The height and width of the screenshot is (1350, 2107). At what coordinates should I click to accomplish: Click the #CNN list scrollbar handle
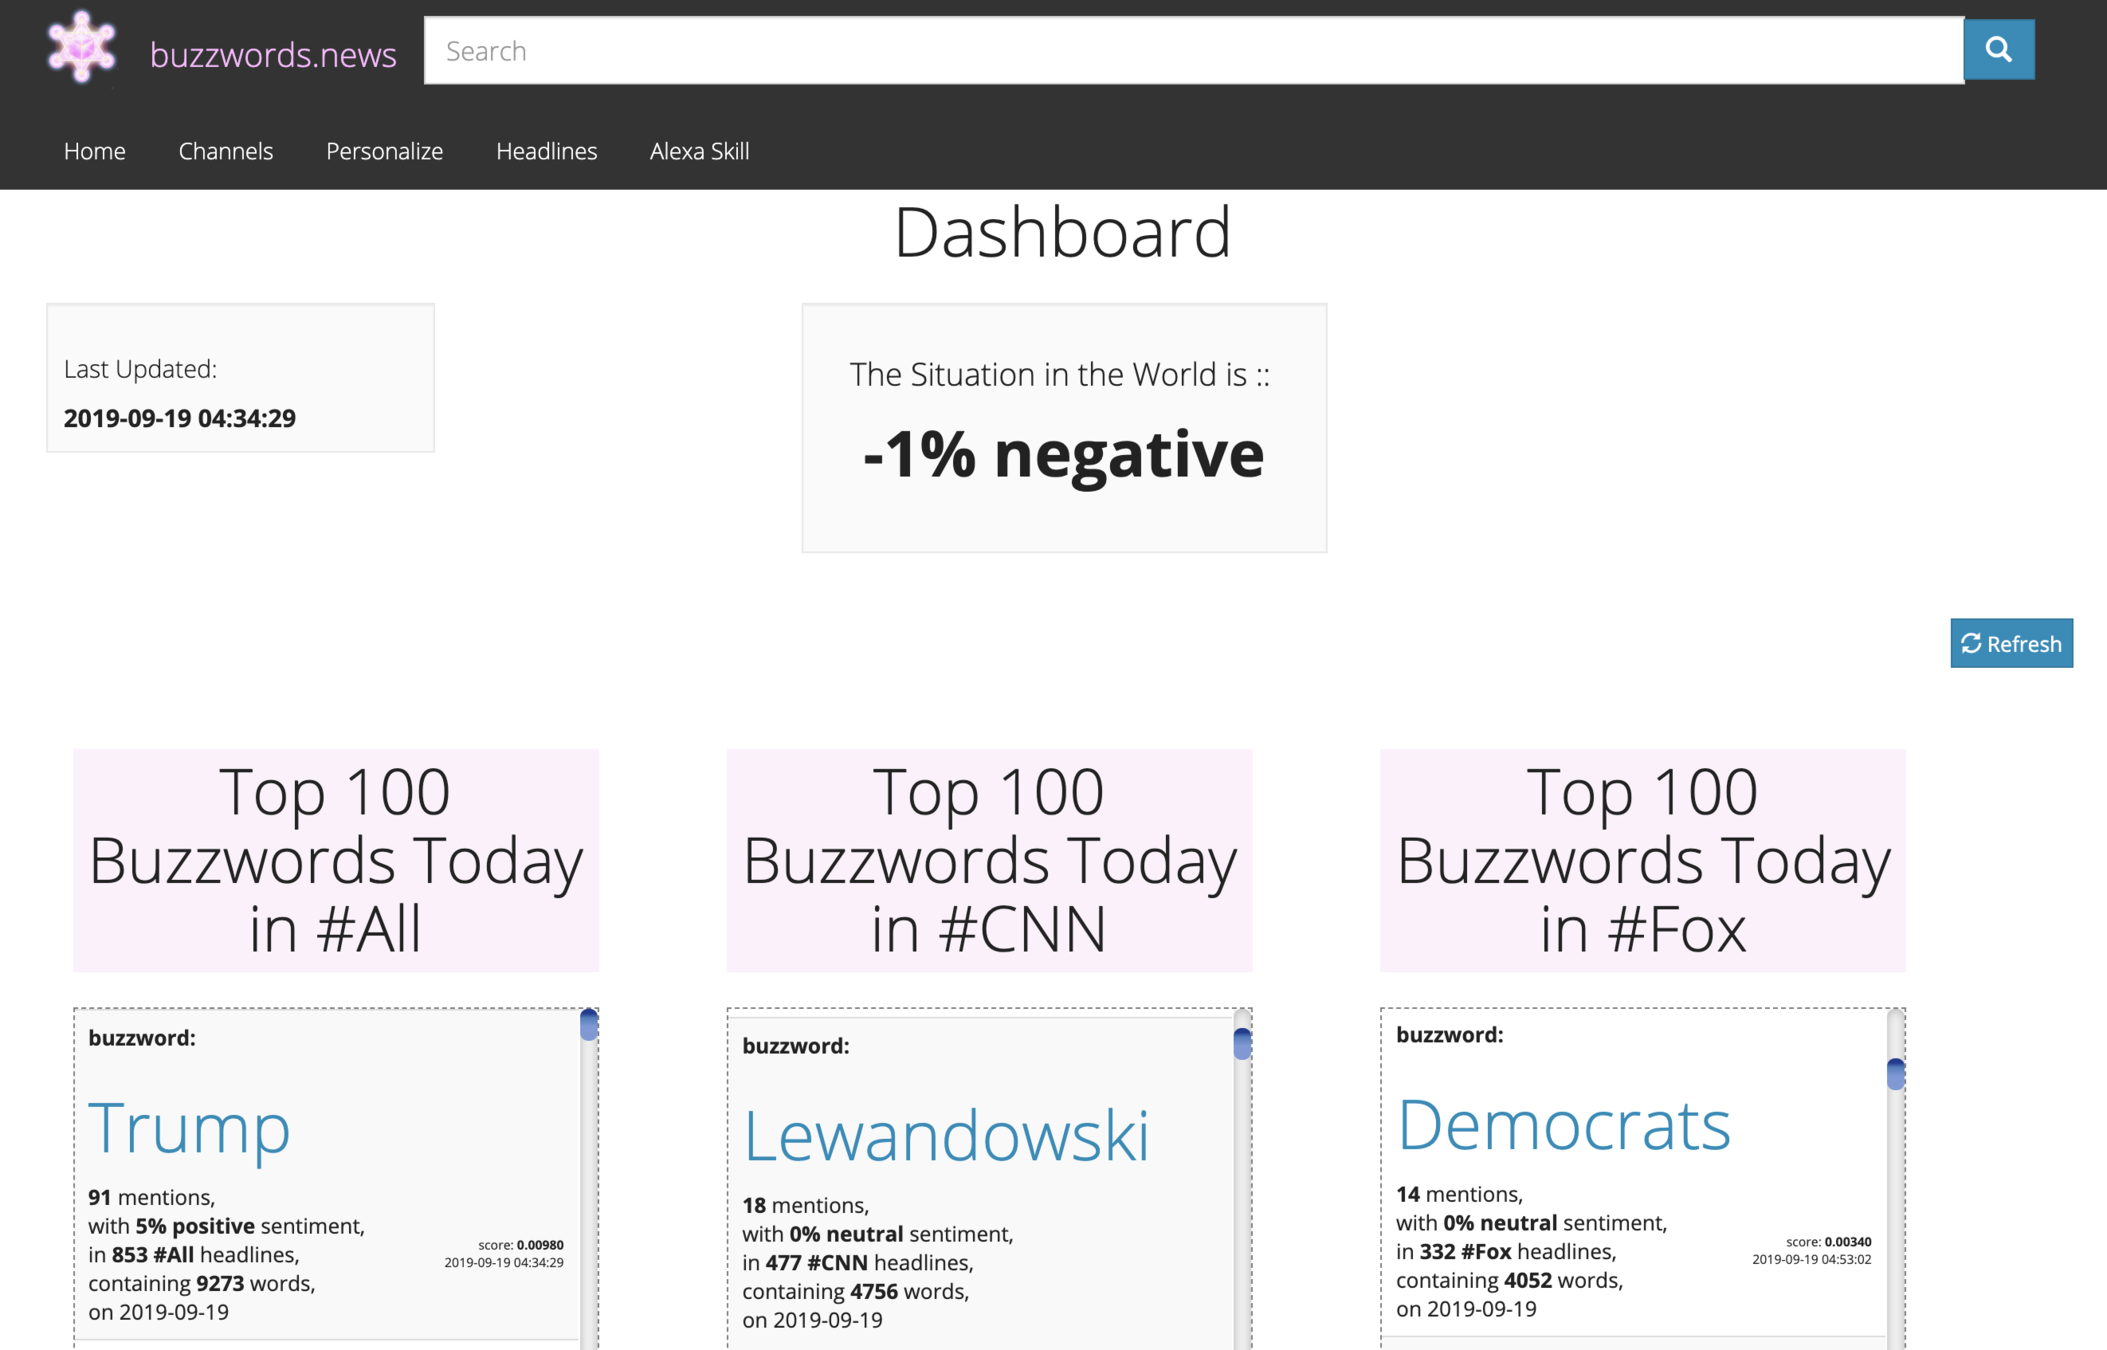pos(1242,1043)
